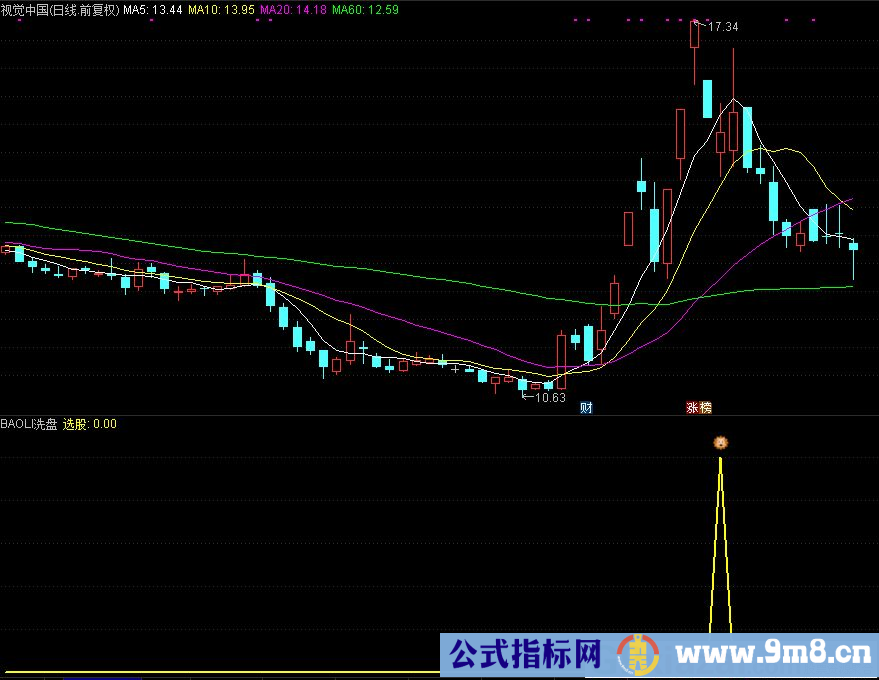Select the MA20 moving average label
Image resolution: width=879 pixels, height=680 pixels.
[293, 10]
